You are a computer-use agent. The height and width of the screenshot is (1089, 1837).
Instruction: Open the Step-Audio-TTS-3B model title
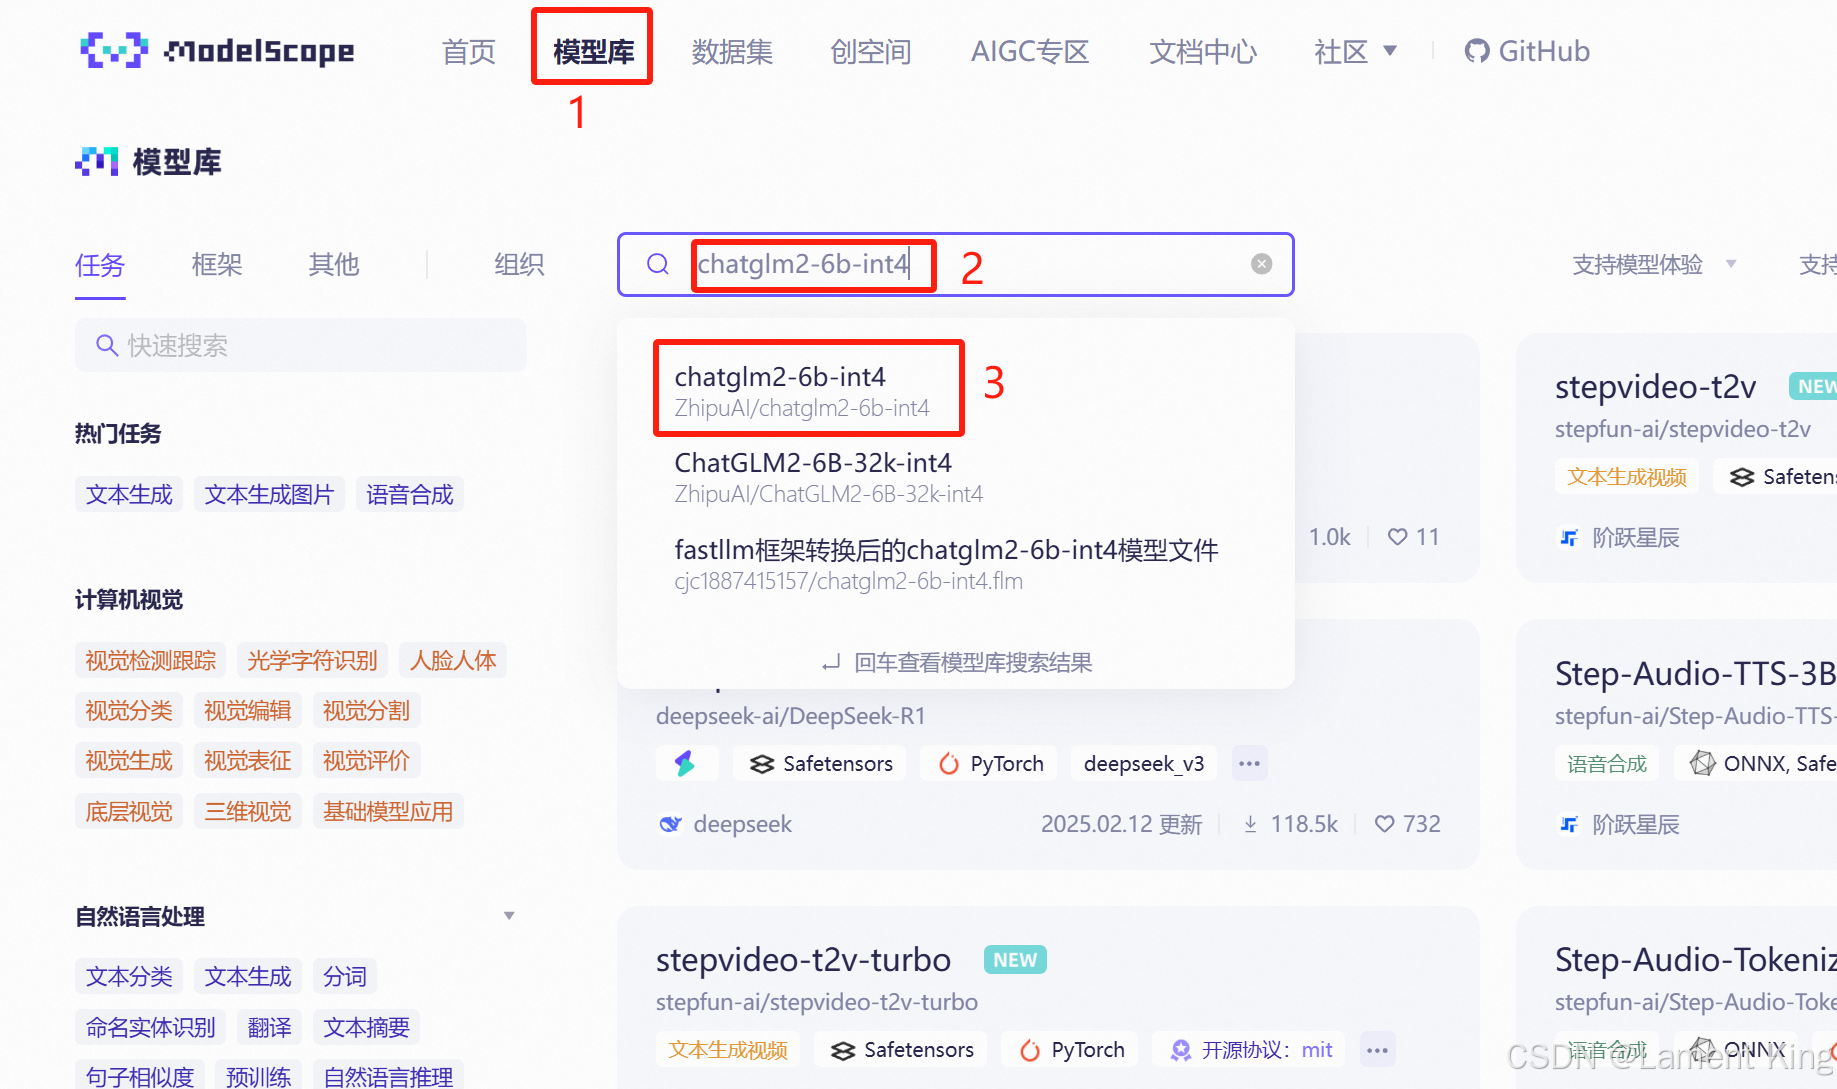[1694, 674]
